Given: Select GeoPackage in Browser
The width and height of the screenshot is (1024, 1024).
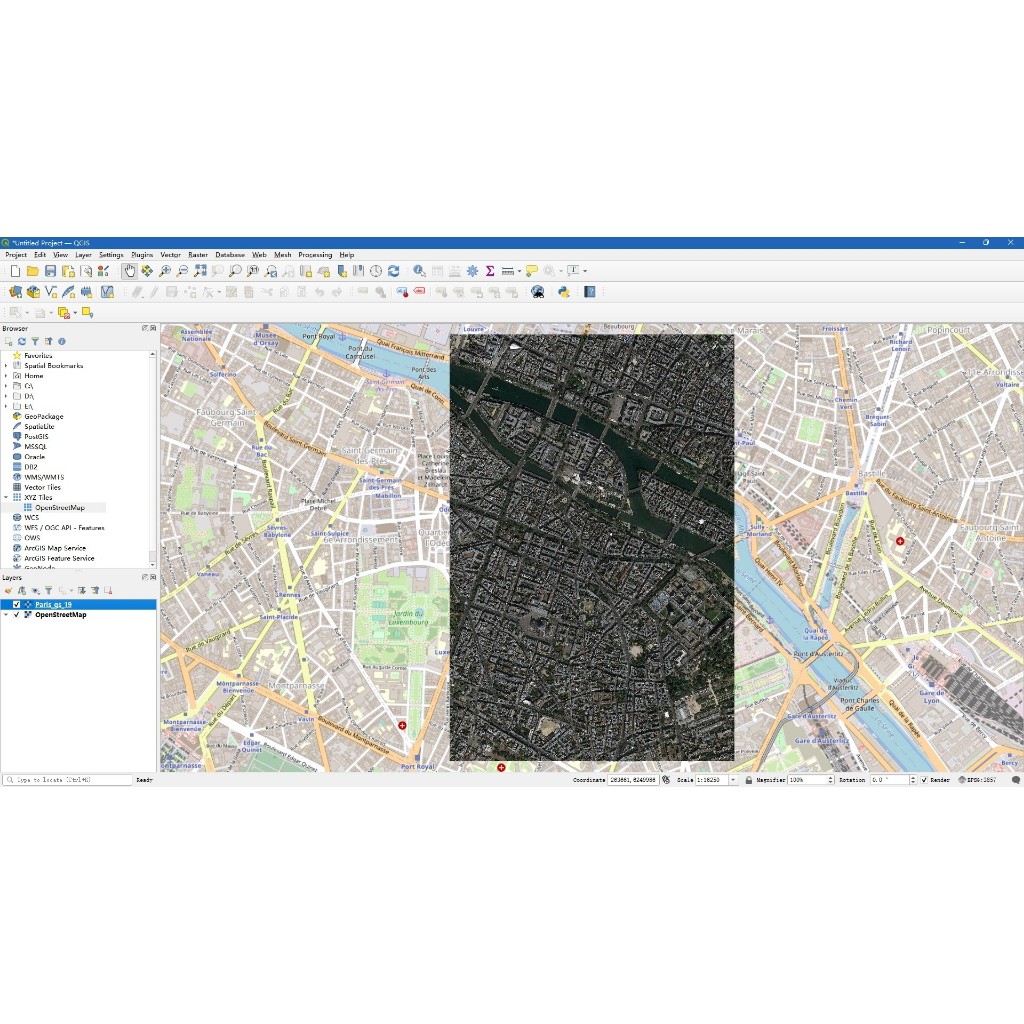Looking at the screenshot, I should 44,416.
